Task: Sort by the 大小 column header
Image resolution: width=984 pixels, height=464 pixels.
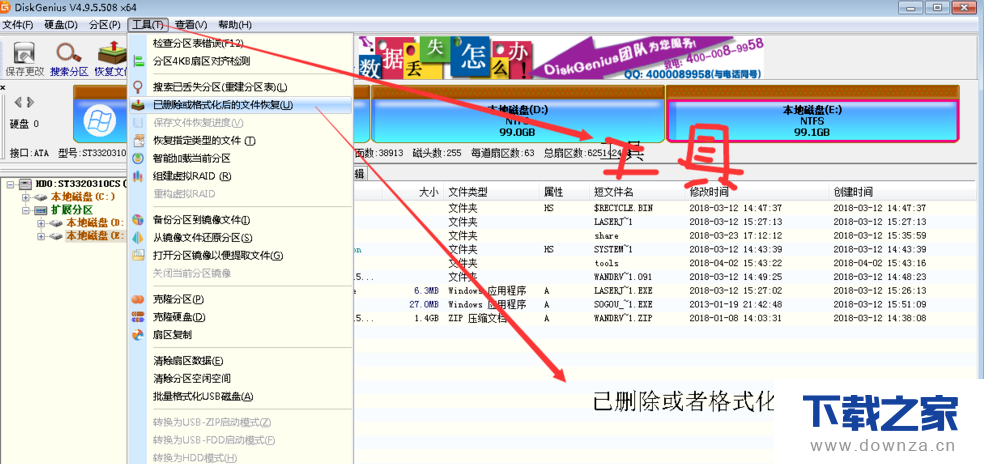Action: point(428,192)
